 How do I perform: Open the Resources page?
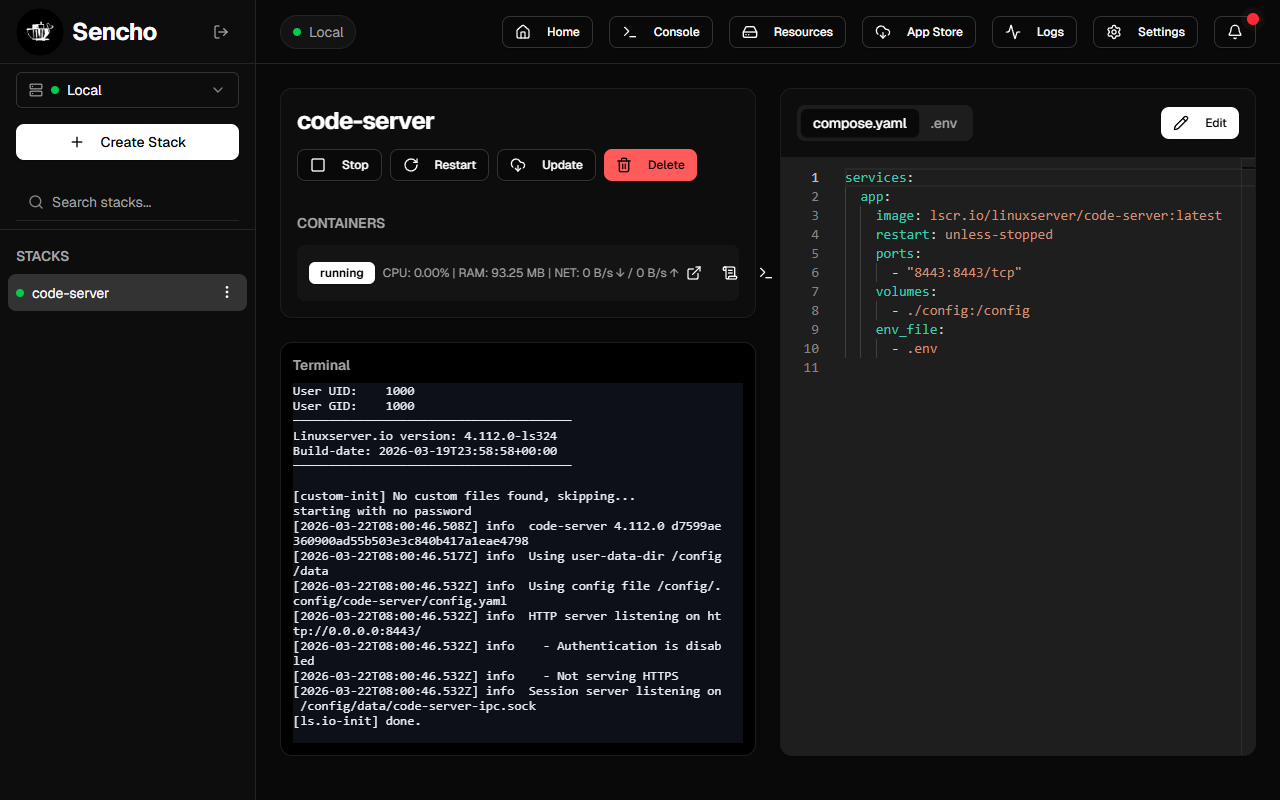tap(787, 32)
